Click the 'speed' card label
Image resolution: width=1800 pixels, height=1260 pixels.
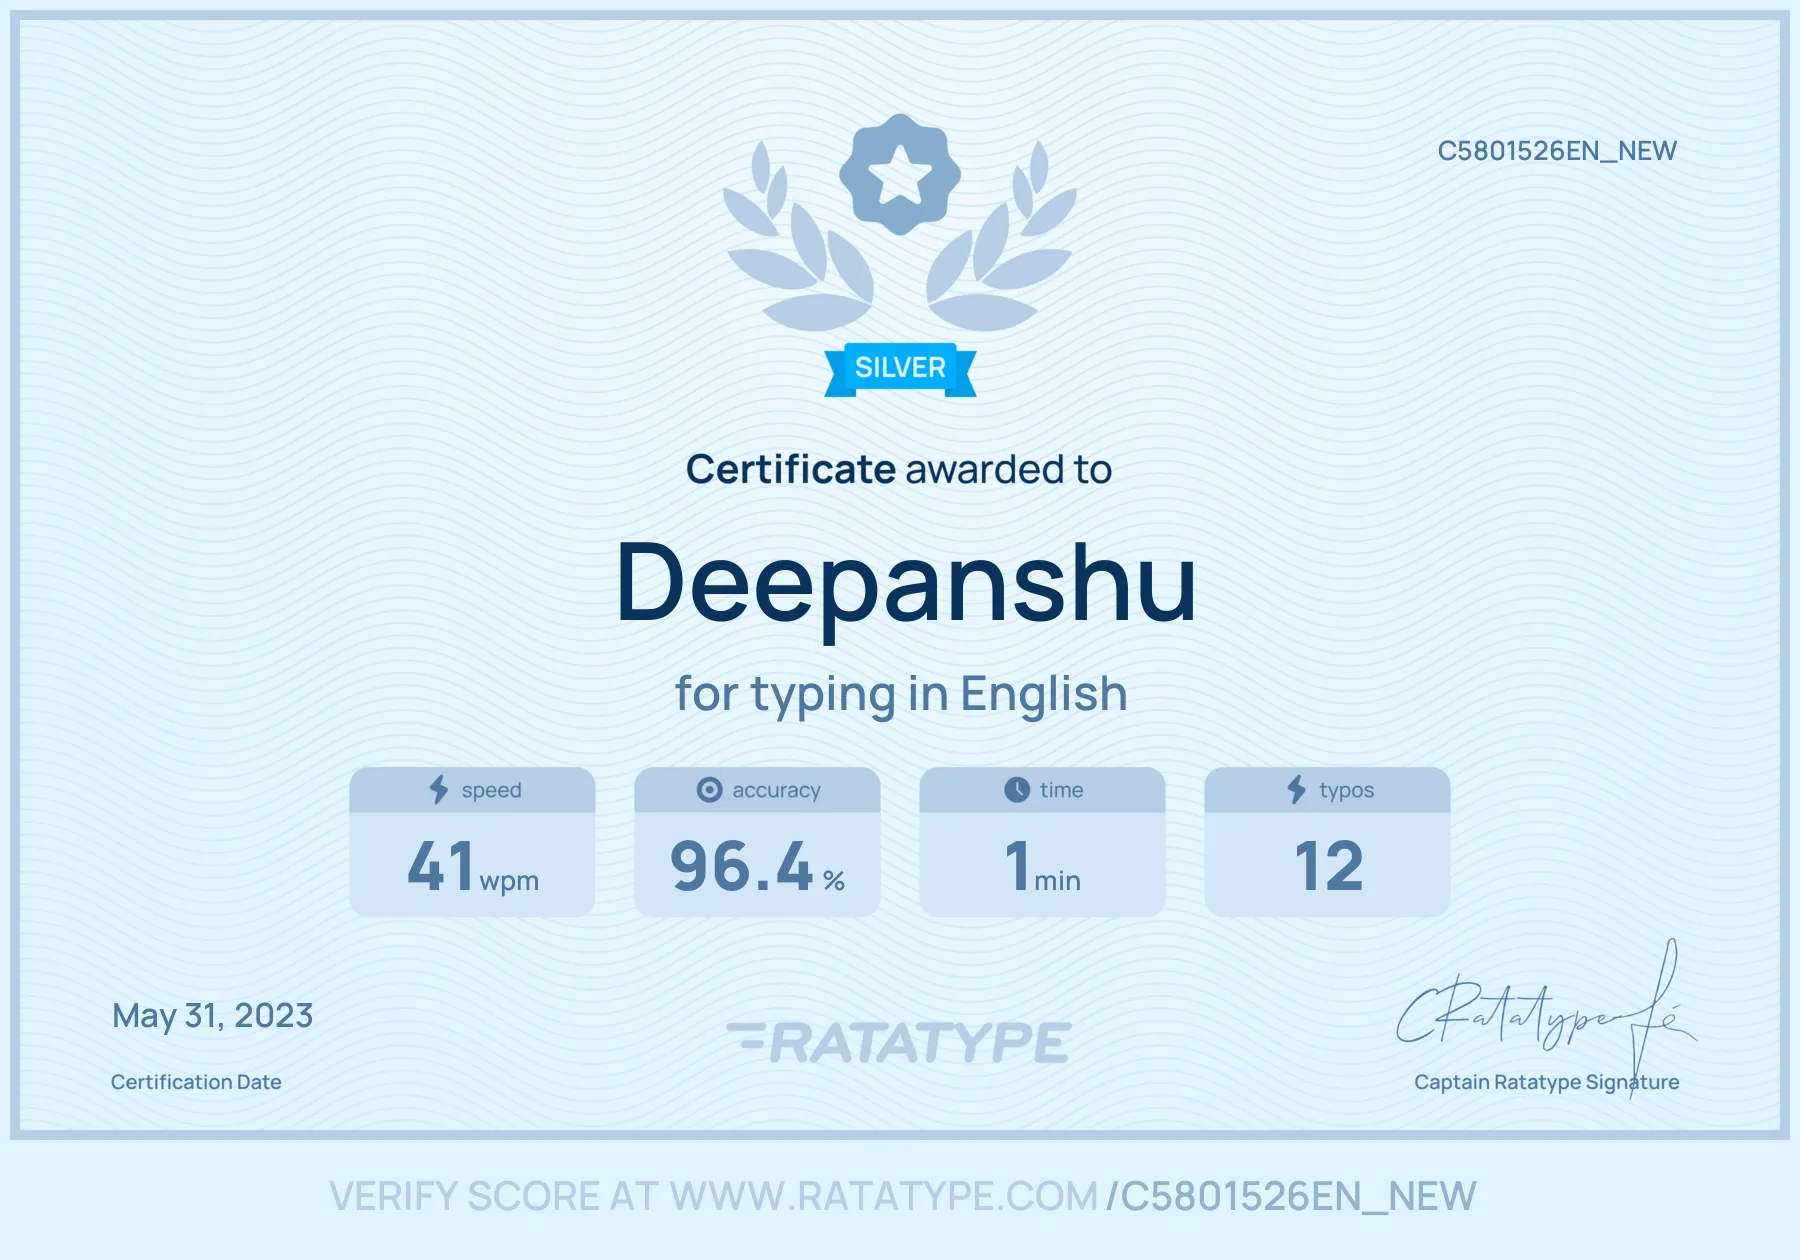tap(491, 790)
